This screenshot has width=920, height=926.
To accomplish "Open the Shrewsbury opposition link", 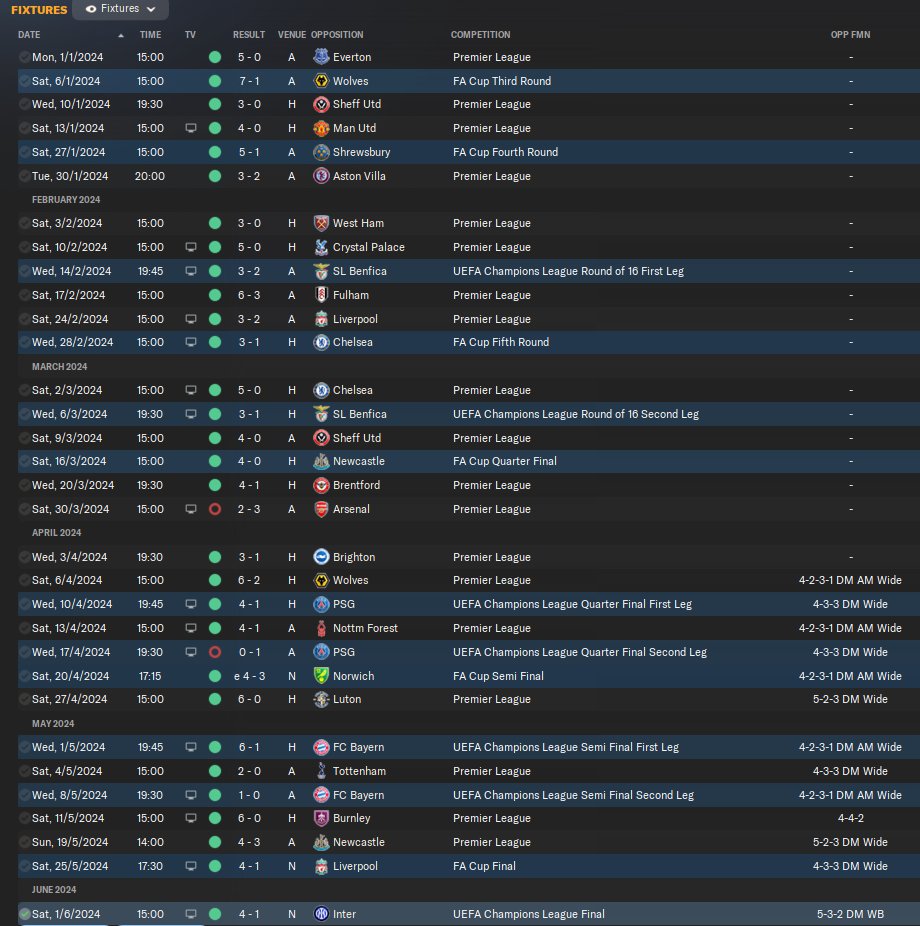I will point(361,152).
